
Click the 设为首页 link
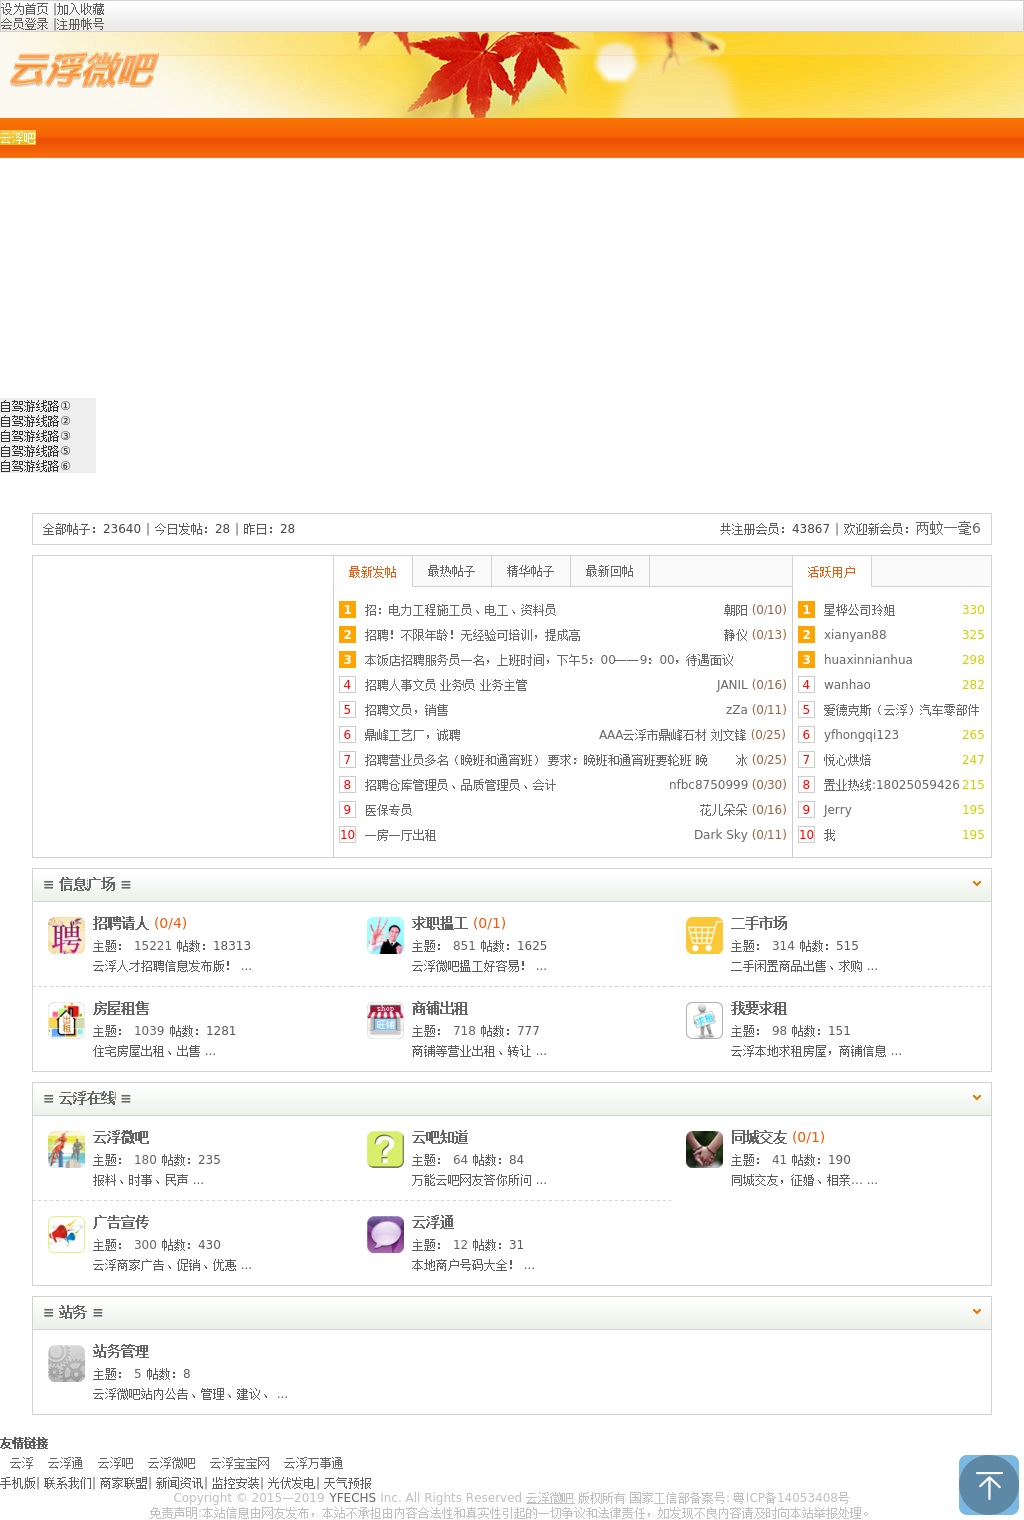tap(24, 9)
